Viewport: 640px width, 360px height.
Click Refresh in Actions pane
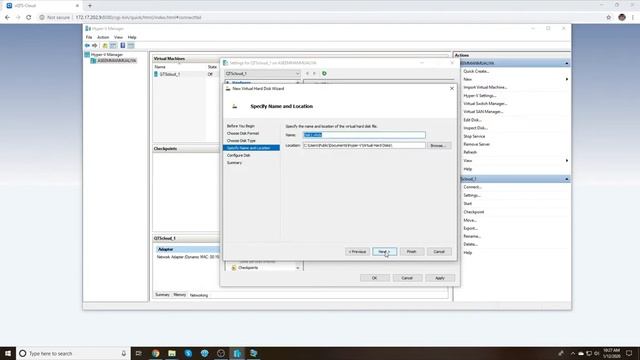[470, 152]
